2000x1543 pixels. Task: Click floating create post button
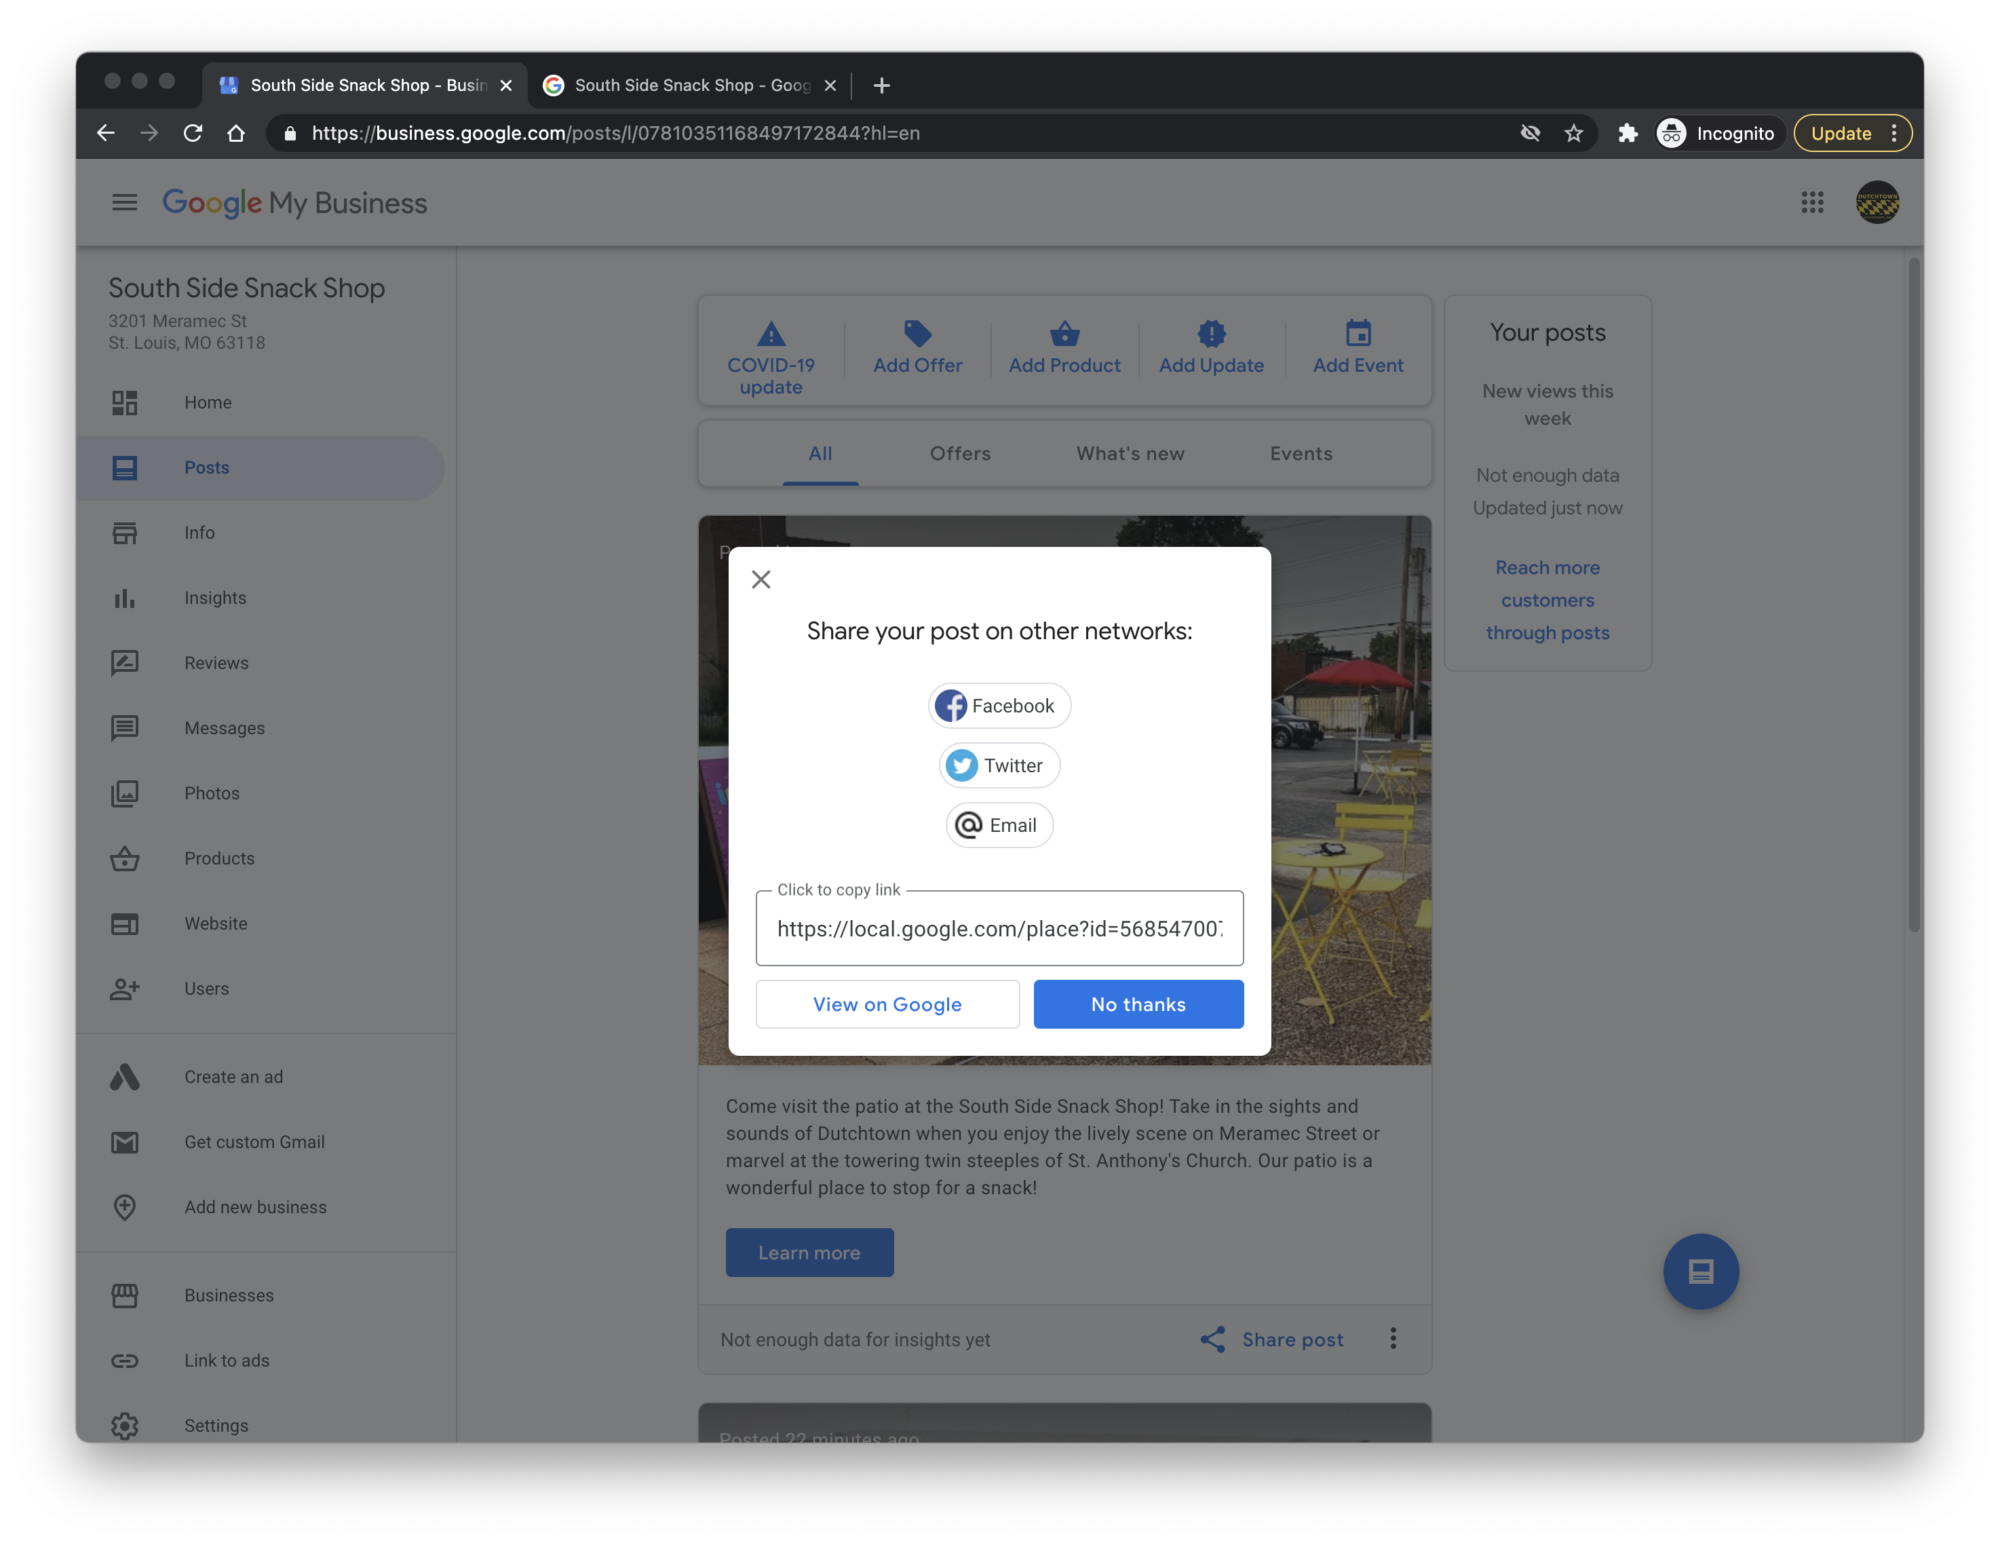(x=1700, y=1272)
